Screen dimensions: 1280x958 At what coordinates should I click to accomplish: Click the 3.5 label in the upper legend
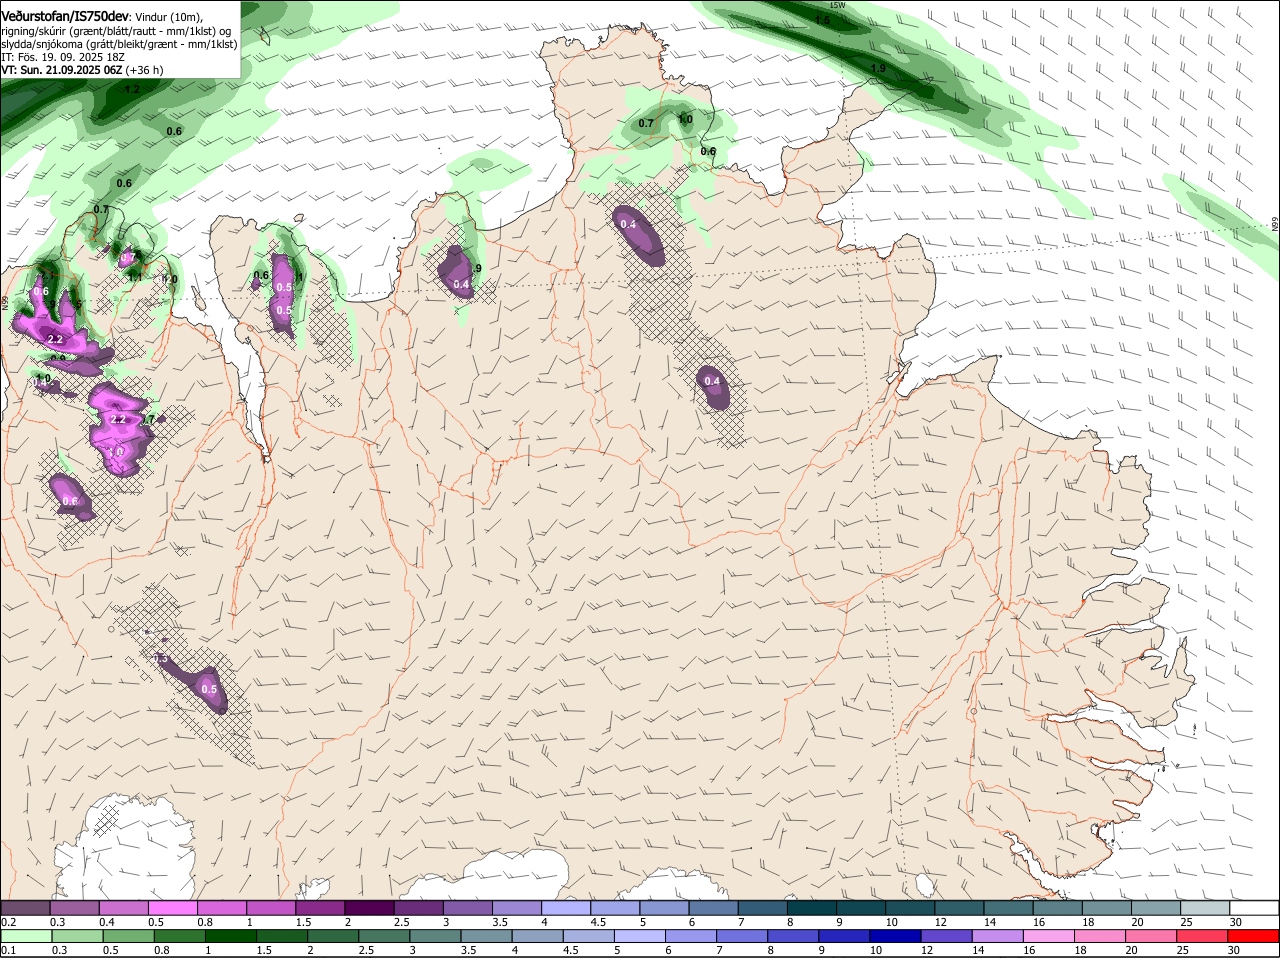point(500,921)
